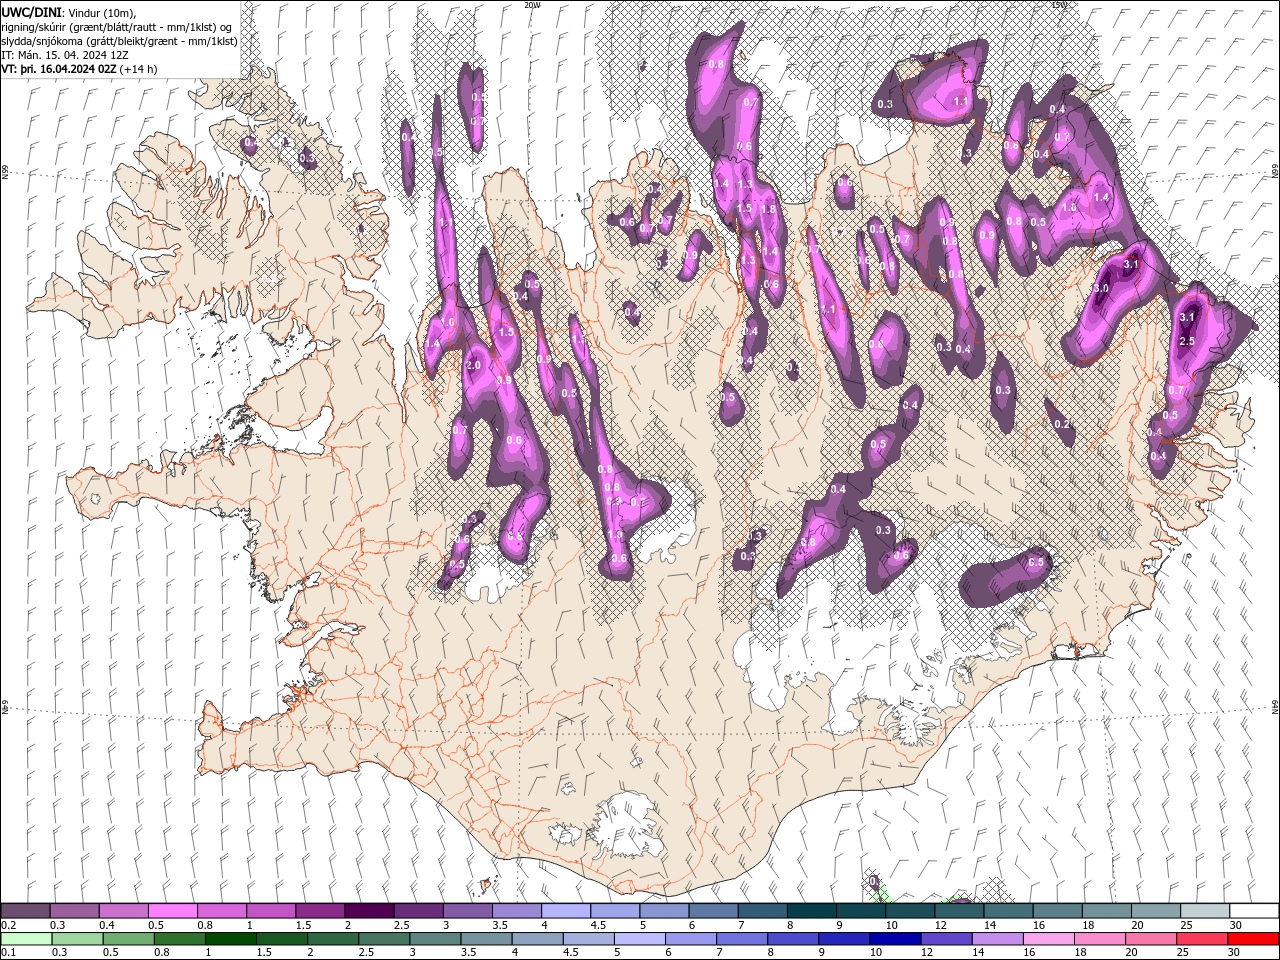
Task: Click the 'rigning/skúrir' legend description line
Action: pos(117,27)
